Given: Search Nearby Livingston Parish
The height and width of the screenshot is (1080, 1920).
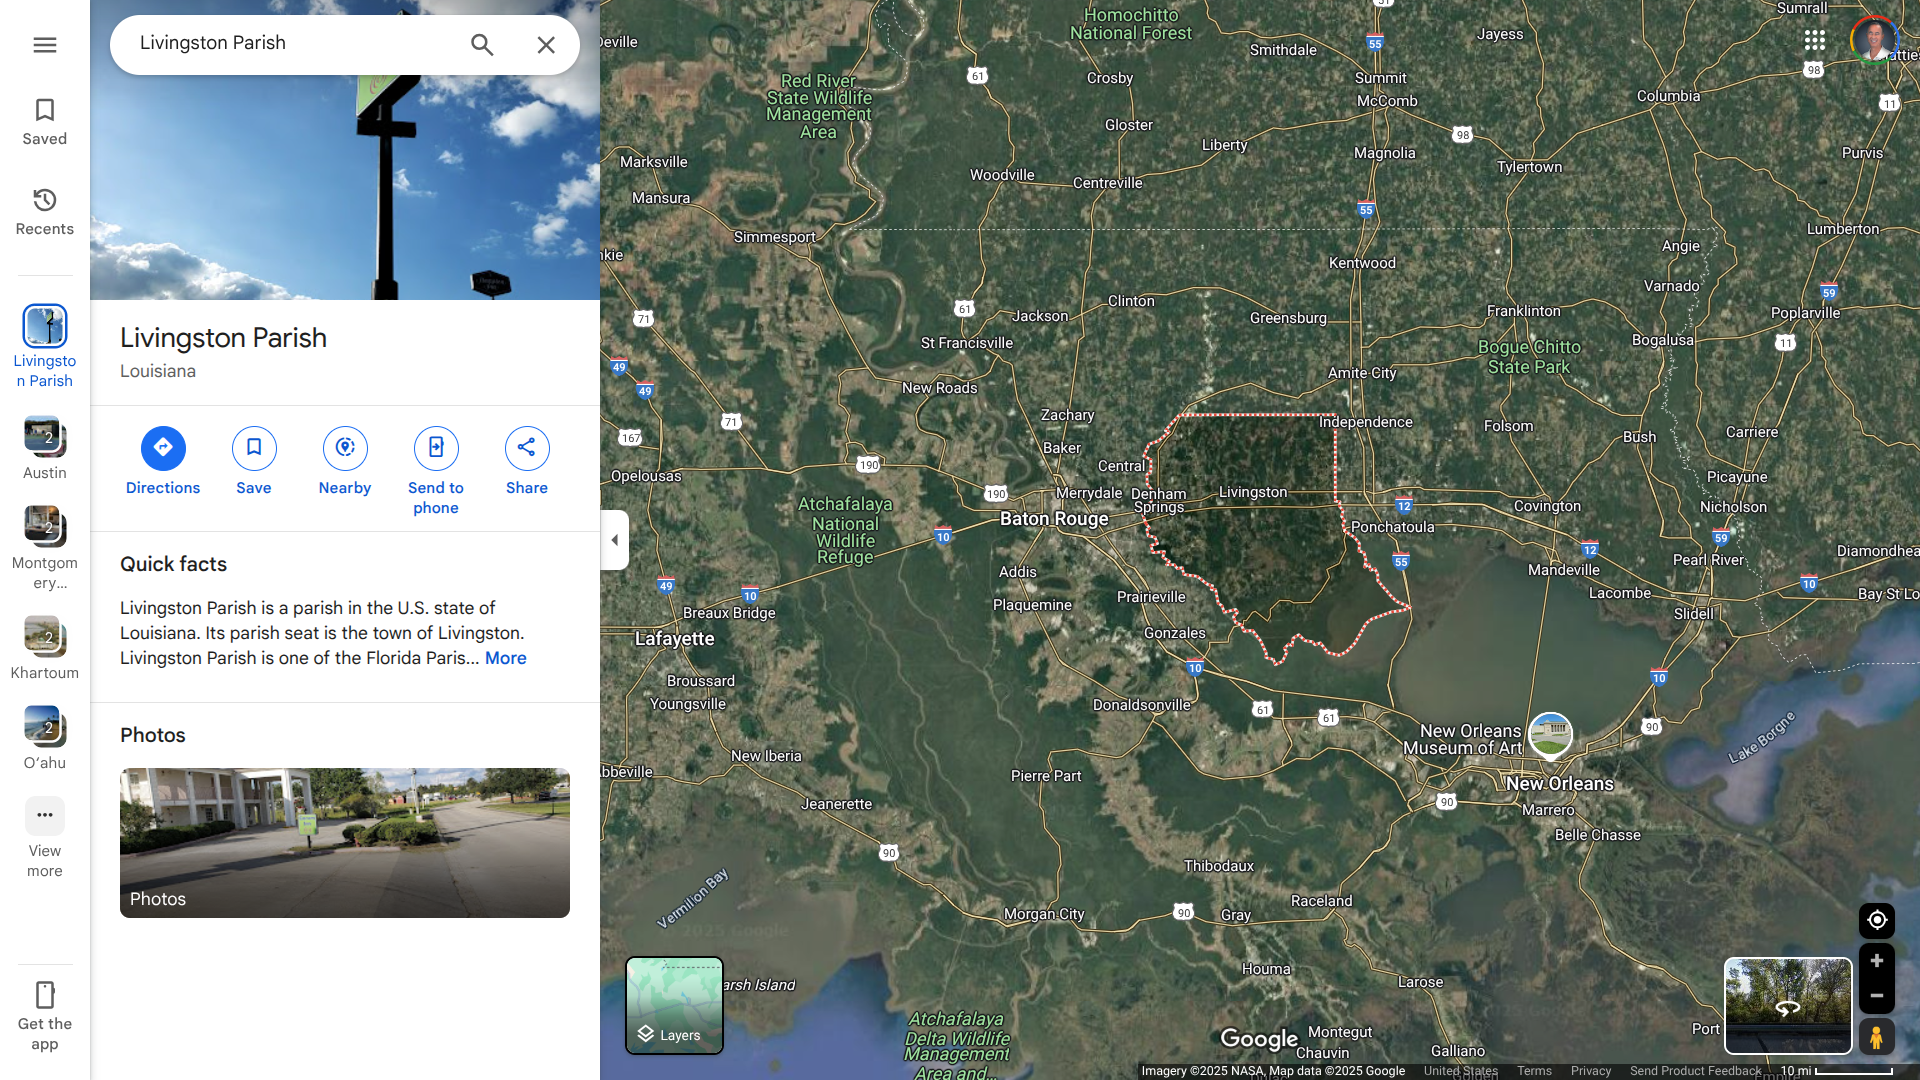Looking at the screenshot, I should pyautogui.click(x=345, y=462).
